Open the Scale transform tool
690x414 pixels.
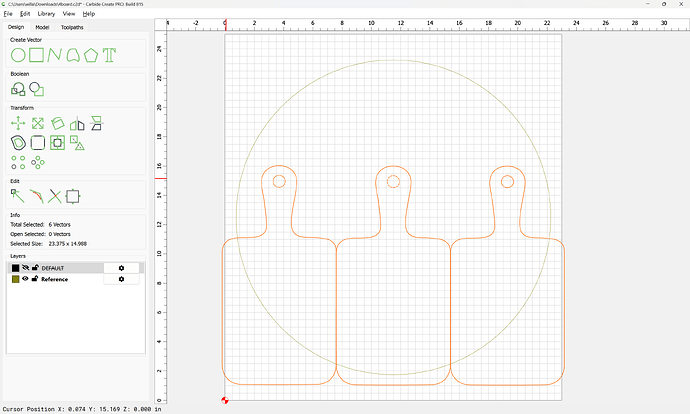[x=38, y=124]
